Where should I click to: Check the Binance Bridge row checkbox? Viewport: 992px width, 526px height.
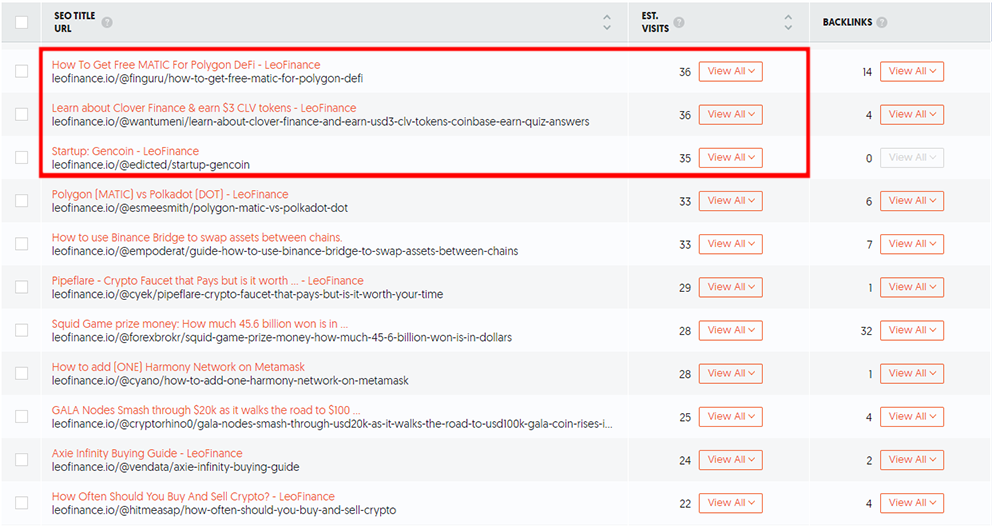click(x=22, y=244)
